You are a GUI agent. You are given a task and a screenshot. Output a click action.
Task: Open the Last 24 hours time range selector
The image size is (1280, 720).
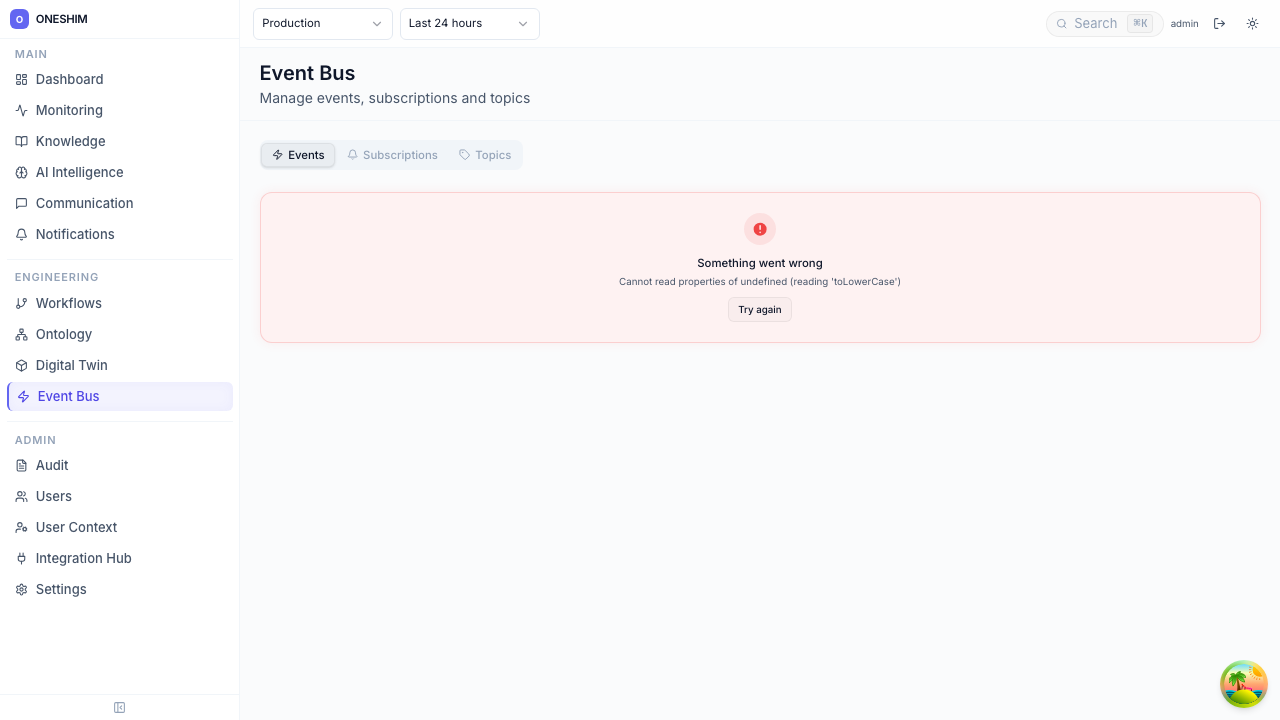469,23
